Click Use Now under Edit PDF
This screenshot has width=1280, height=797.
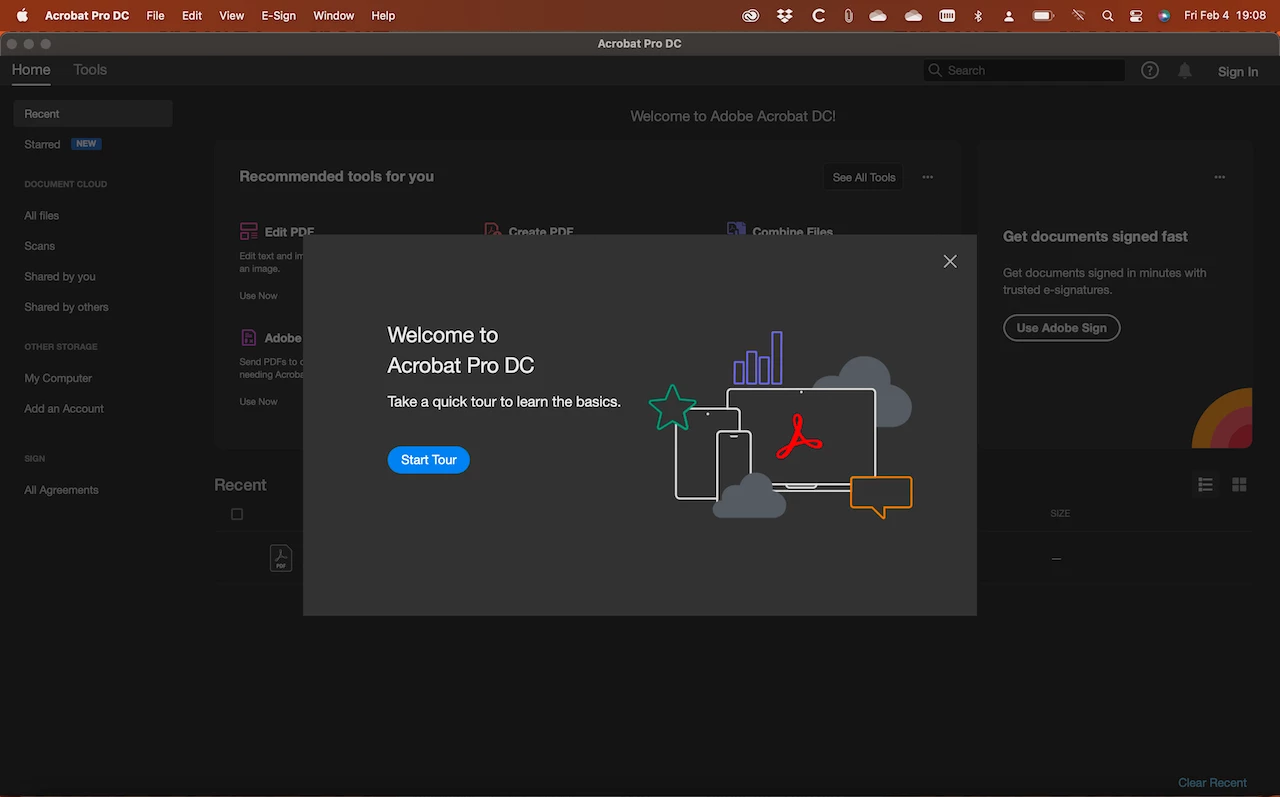258,296
